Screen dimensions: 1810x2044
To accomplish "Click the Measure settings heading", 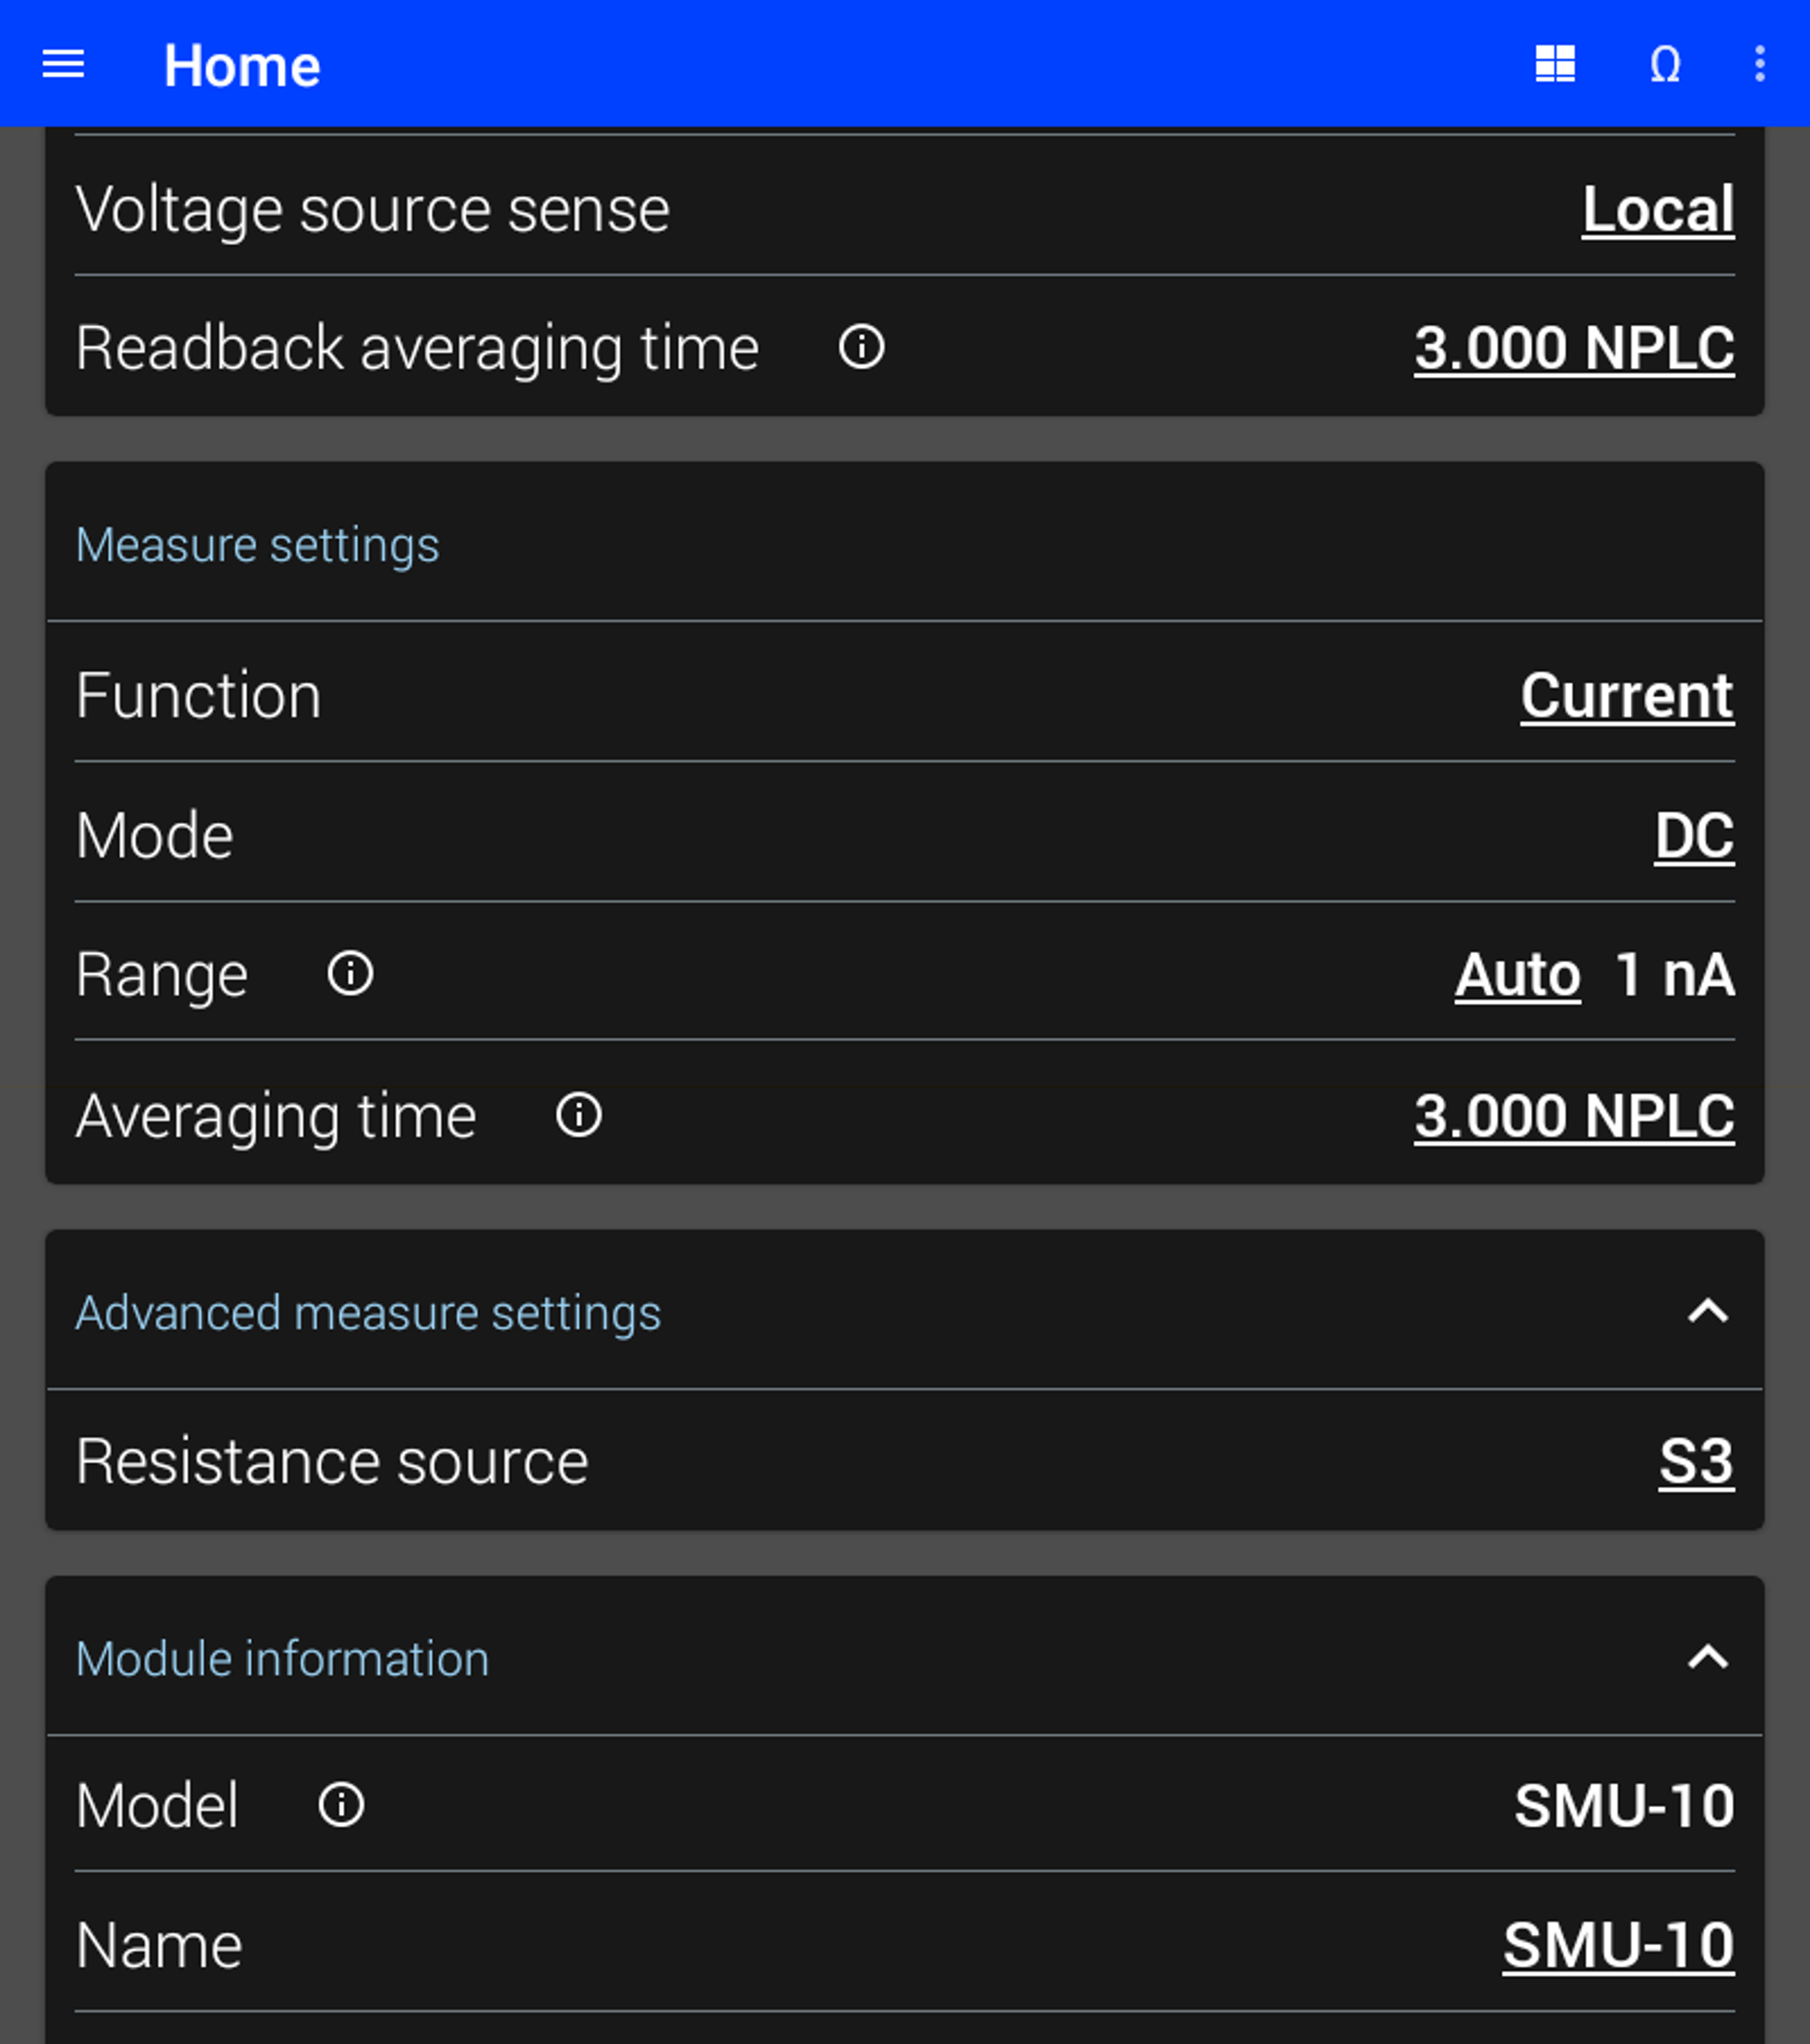I will click(x=258, y=546).
